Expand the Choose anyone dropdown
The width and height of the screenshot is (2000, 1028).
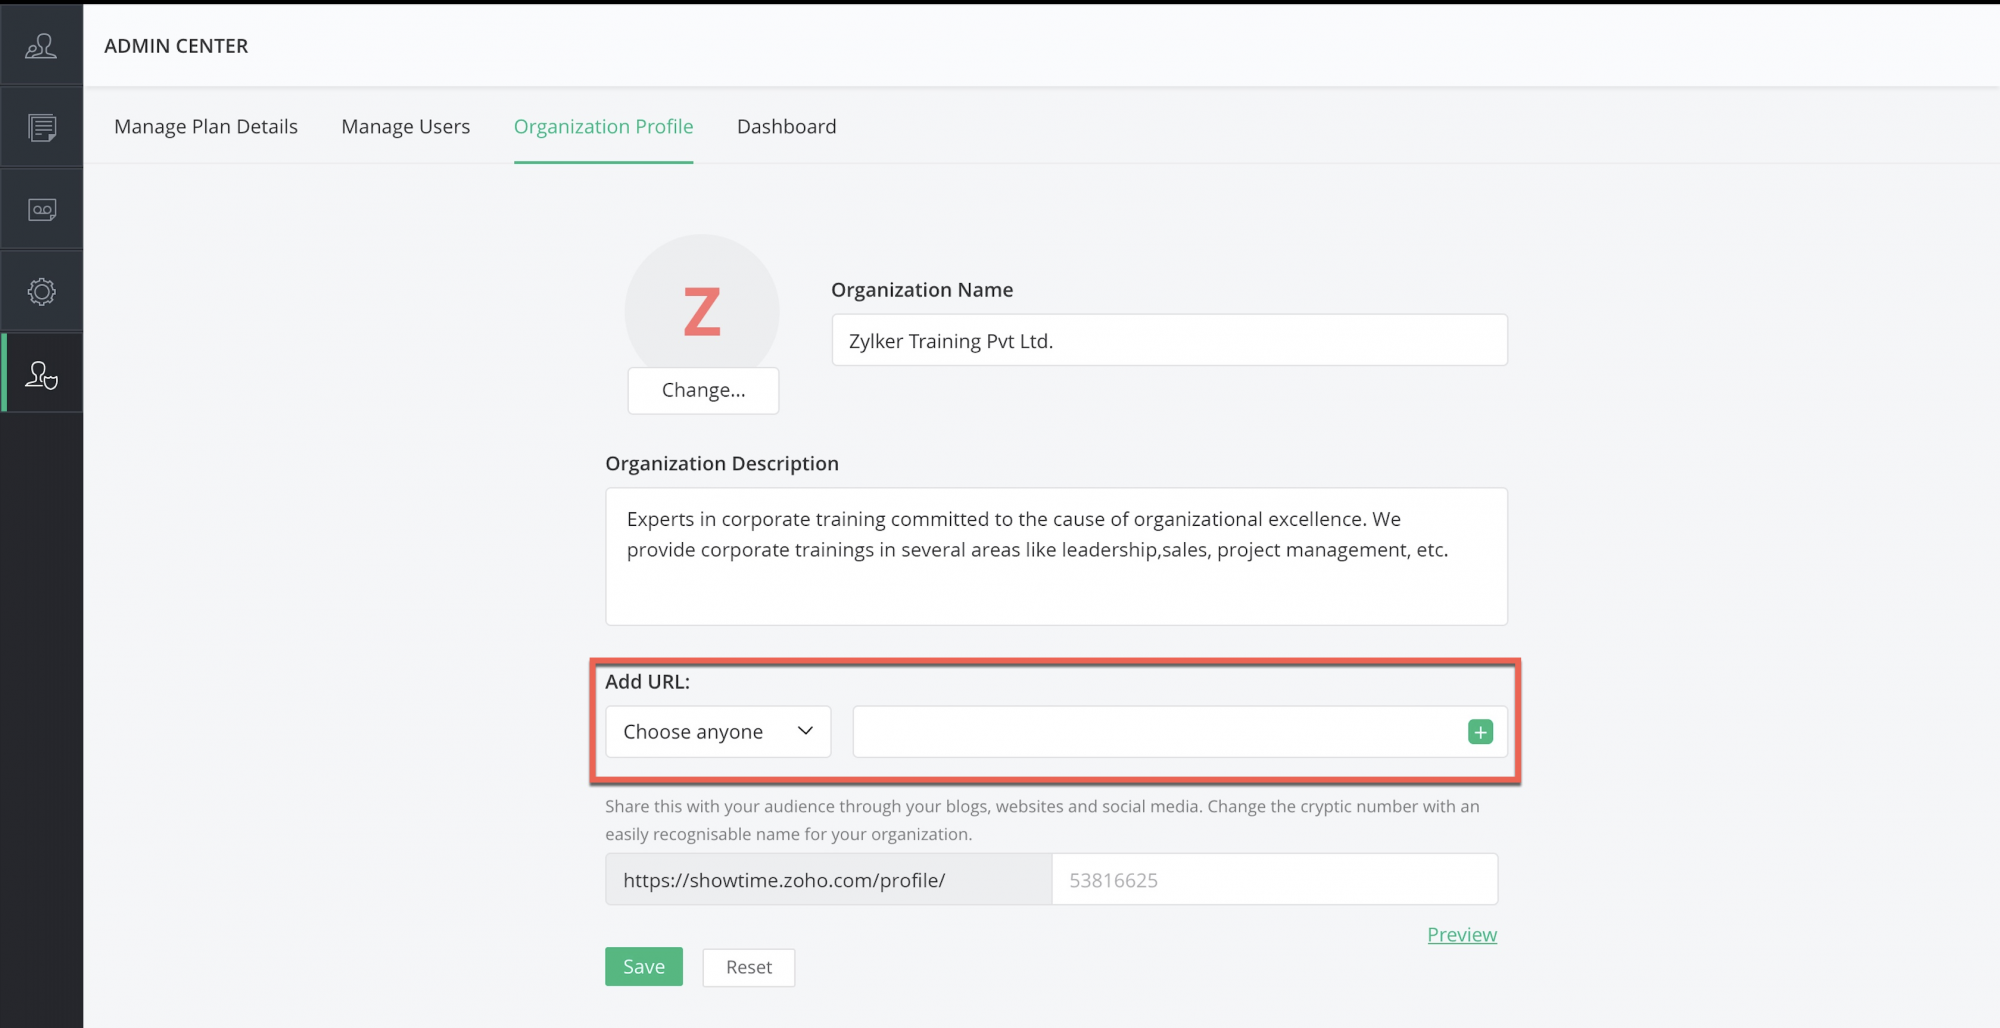[x=718, y=732]
